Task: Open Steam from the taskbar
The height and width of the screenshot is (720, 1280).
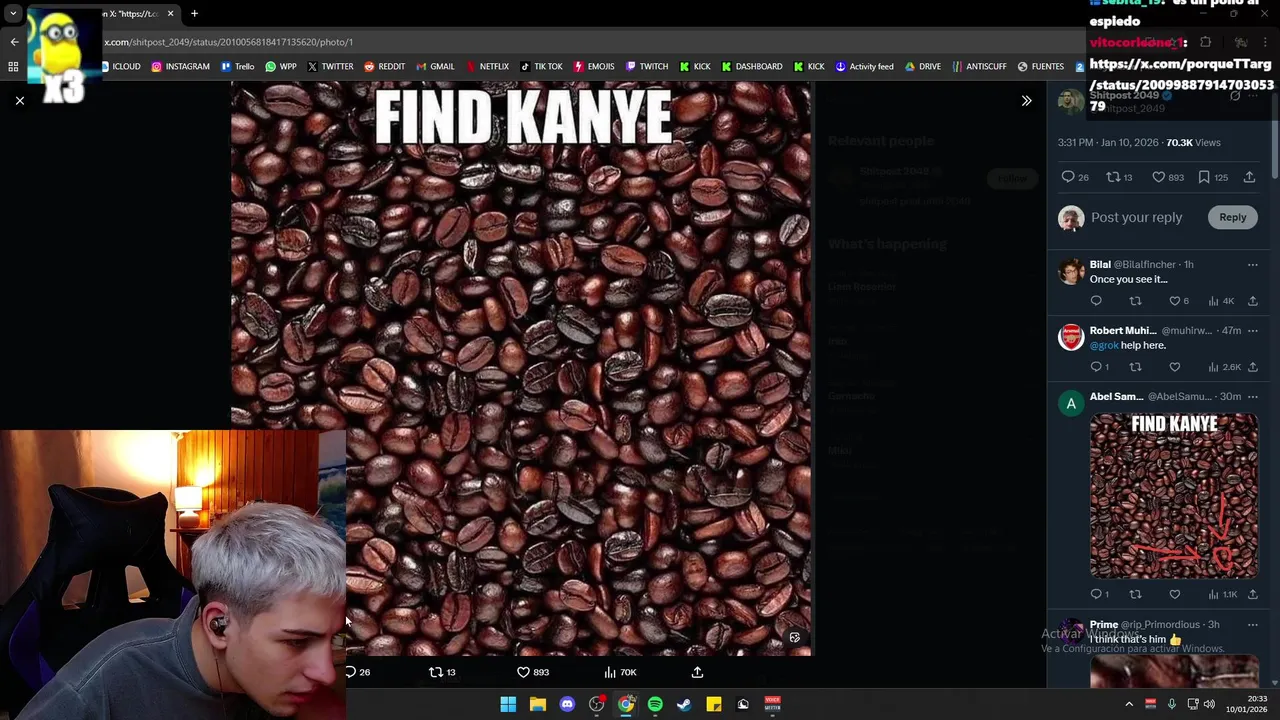Action: pyautogui.click(x=684, y=704)
